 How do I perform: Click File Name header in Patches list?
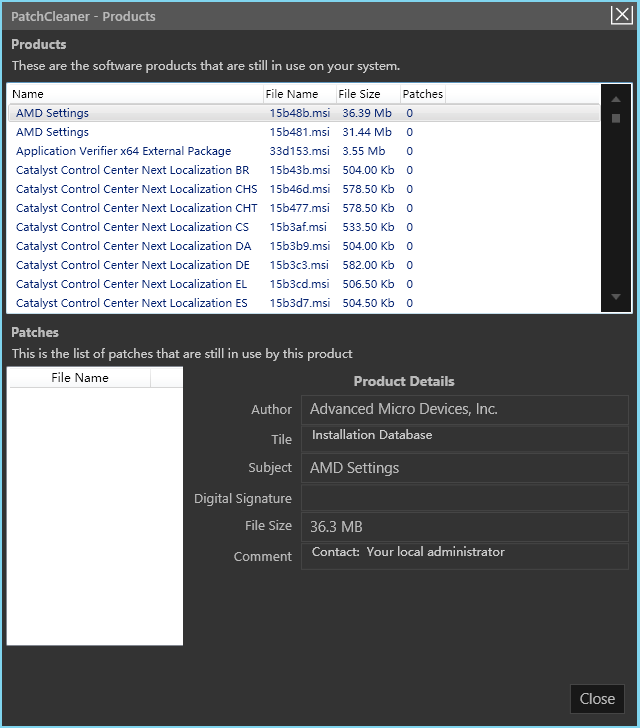coord(80,378)
